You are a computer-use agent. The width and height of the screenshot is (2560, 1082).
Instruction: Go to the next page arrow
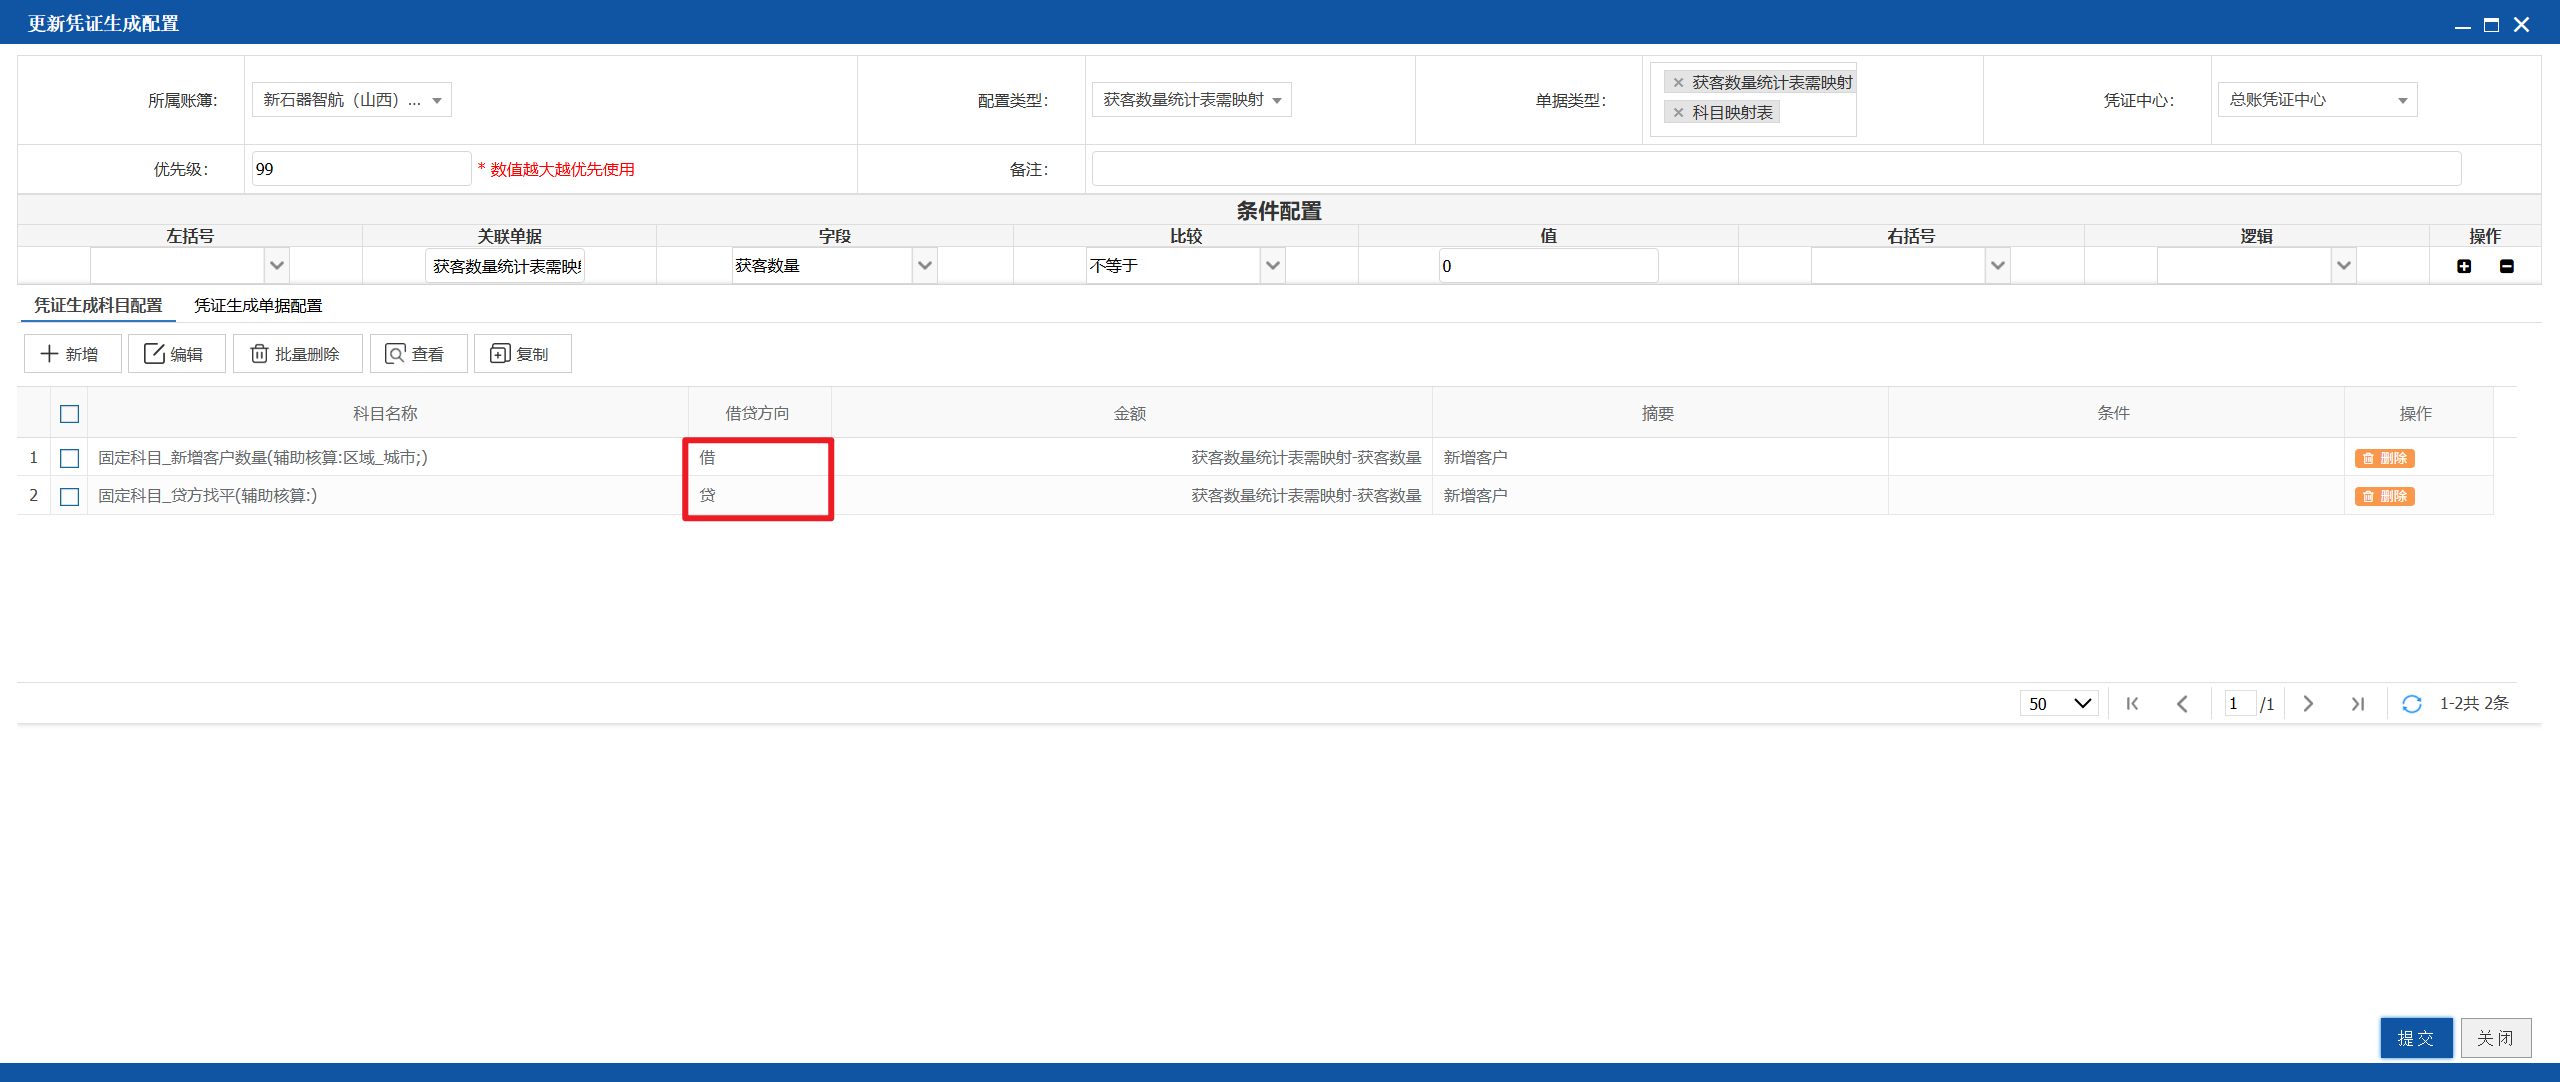2308,704
